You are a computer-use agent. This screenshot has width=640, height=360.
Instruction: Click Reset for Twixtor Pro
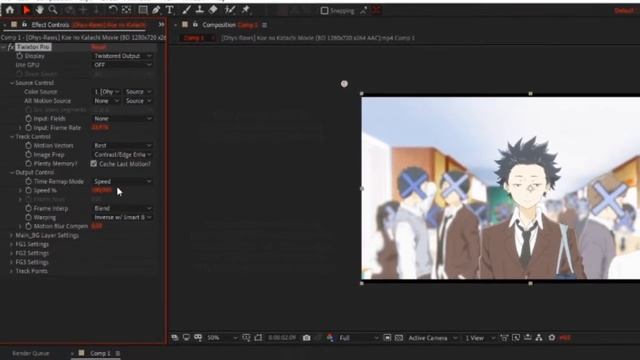99,47
